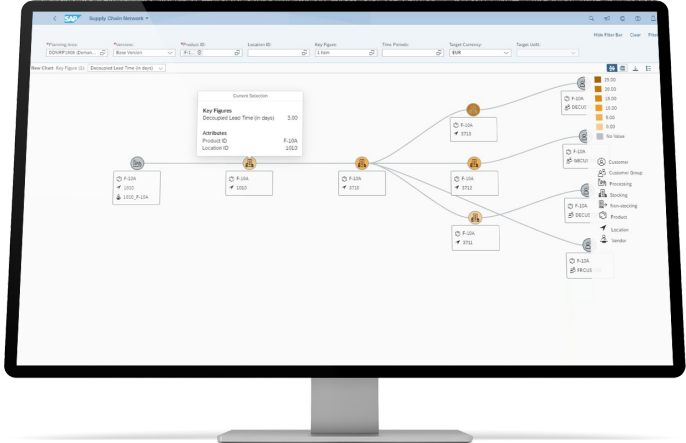This screenshot has width=686, height=443.
Task: Click Decoupled Lead Time value 3.00 in popup
Action: 292,118
